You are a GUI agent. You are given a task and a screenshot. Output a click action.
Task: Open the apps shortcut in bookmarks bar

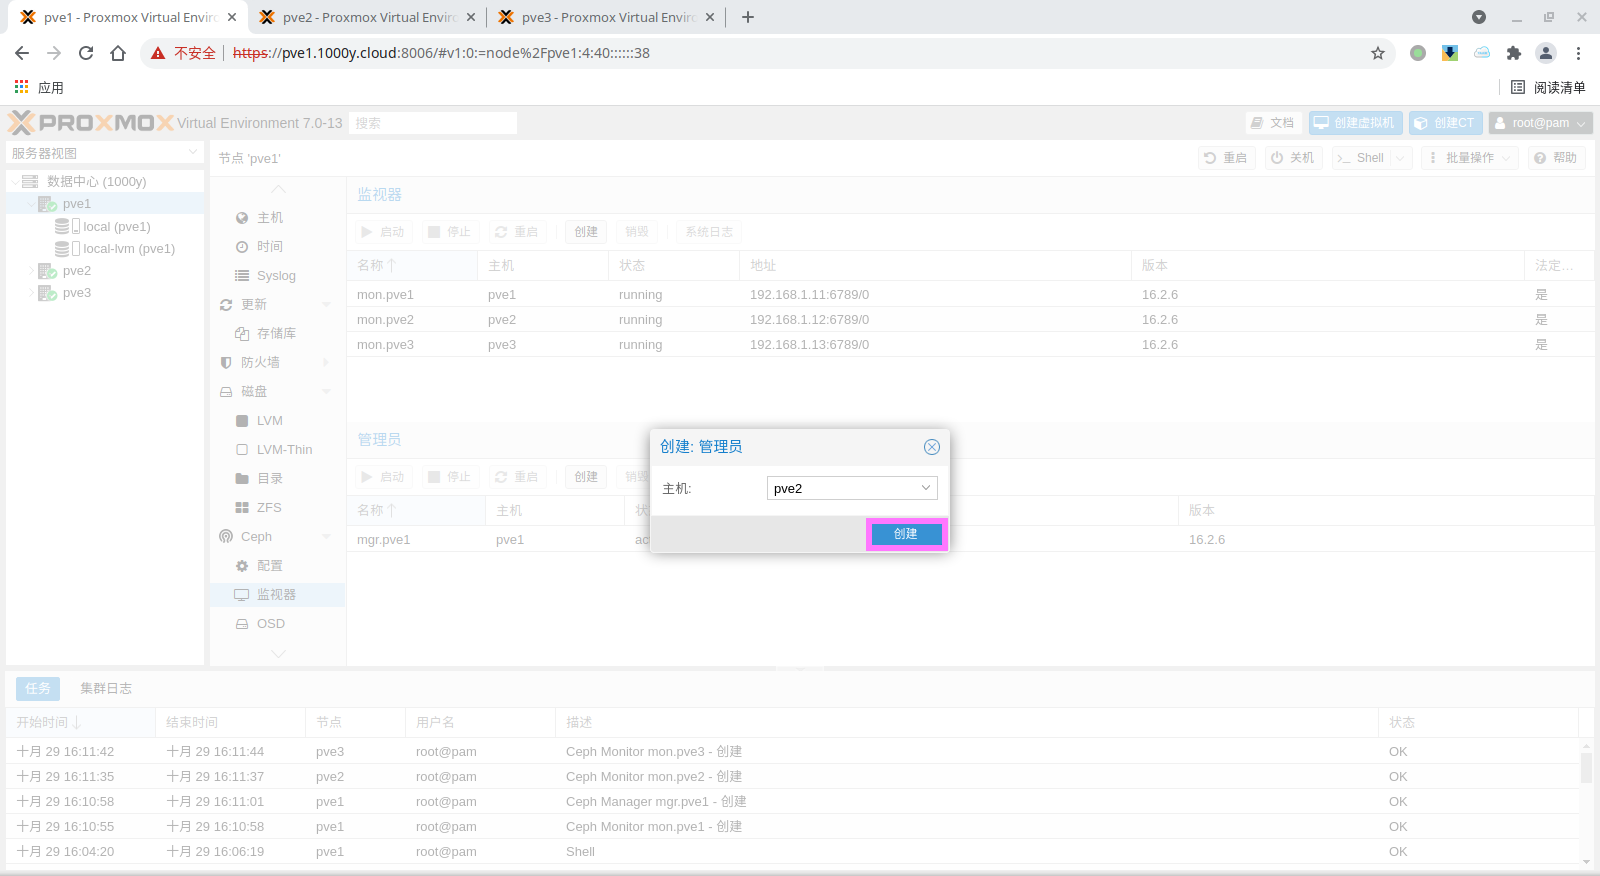39,87
